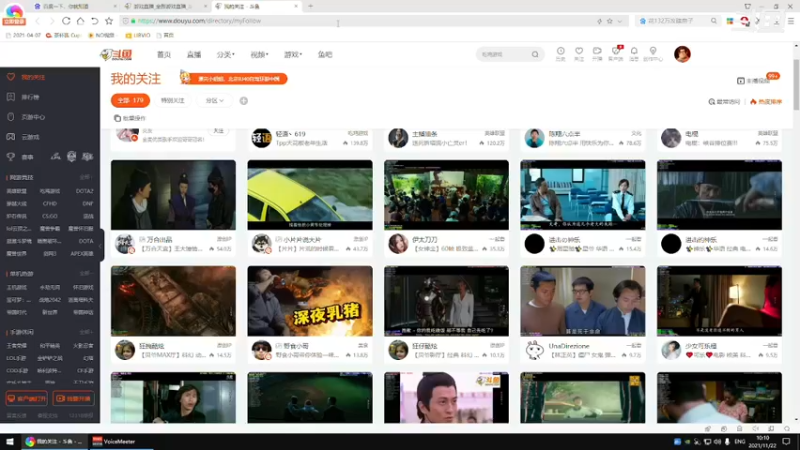Screen dimensions: 800x450
Task: Open the DOTA2 category link in sidebar
Action: (x=84, y=191)
